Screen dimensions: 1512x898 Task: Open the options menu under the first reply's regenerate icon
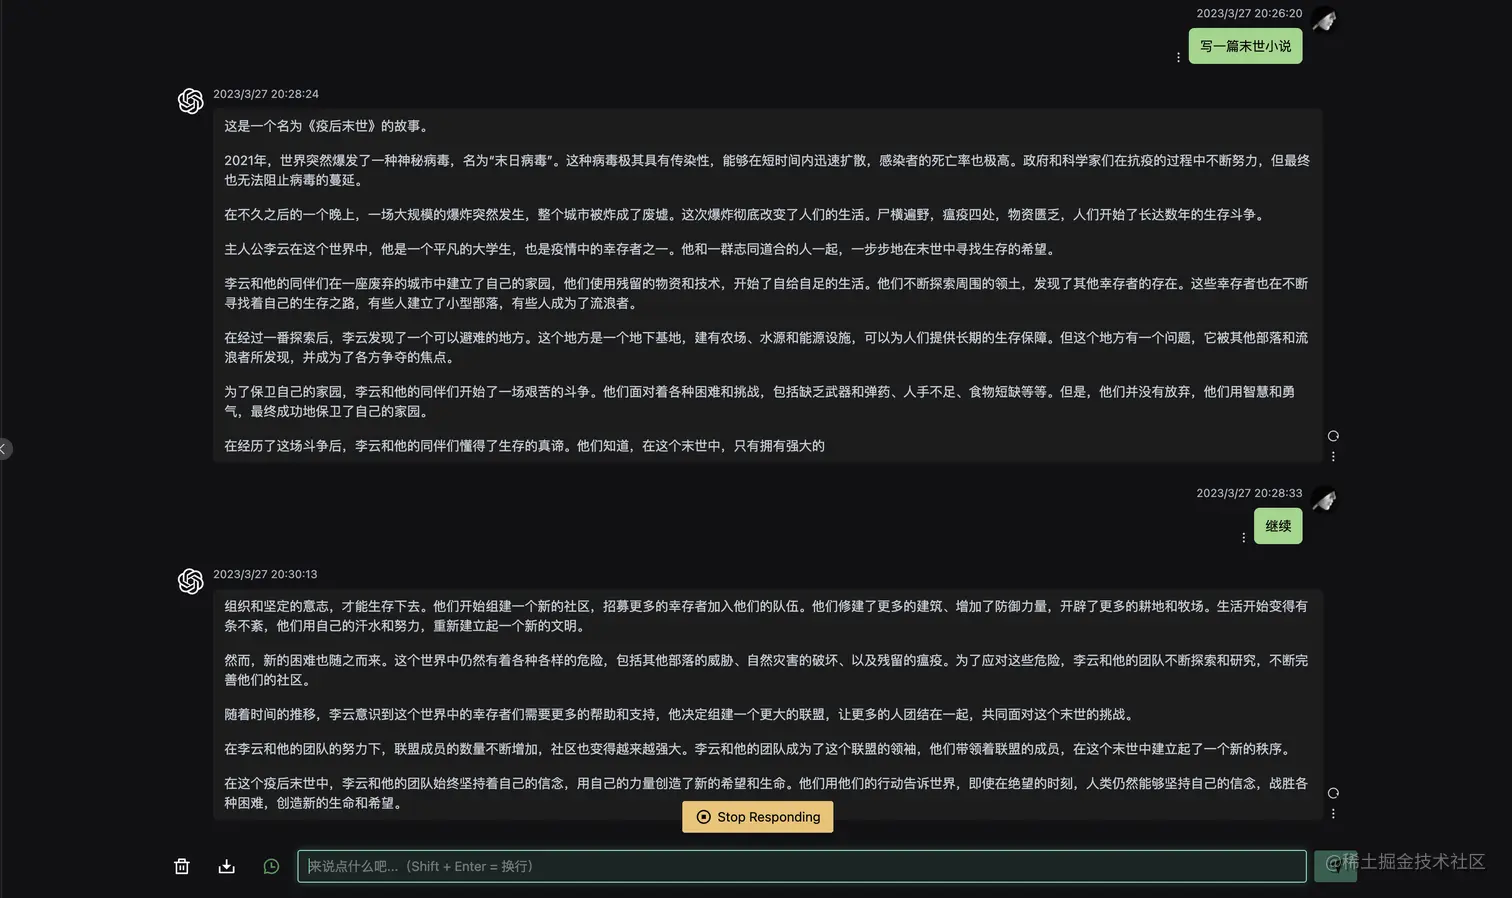(x=1333, y=457)
